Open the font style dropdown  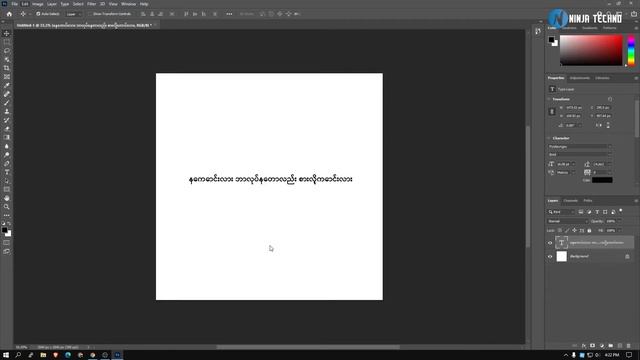click(x=580, y=155)
